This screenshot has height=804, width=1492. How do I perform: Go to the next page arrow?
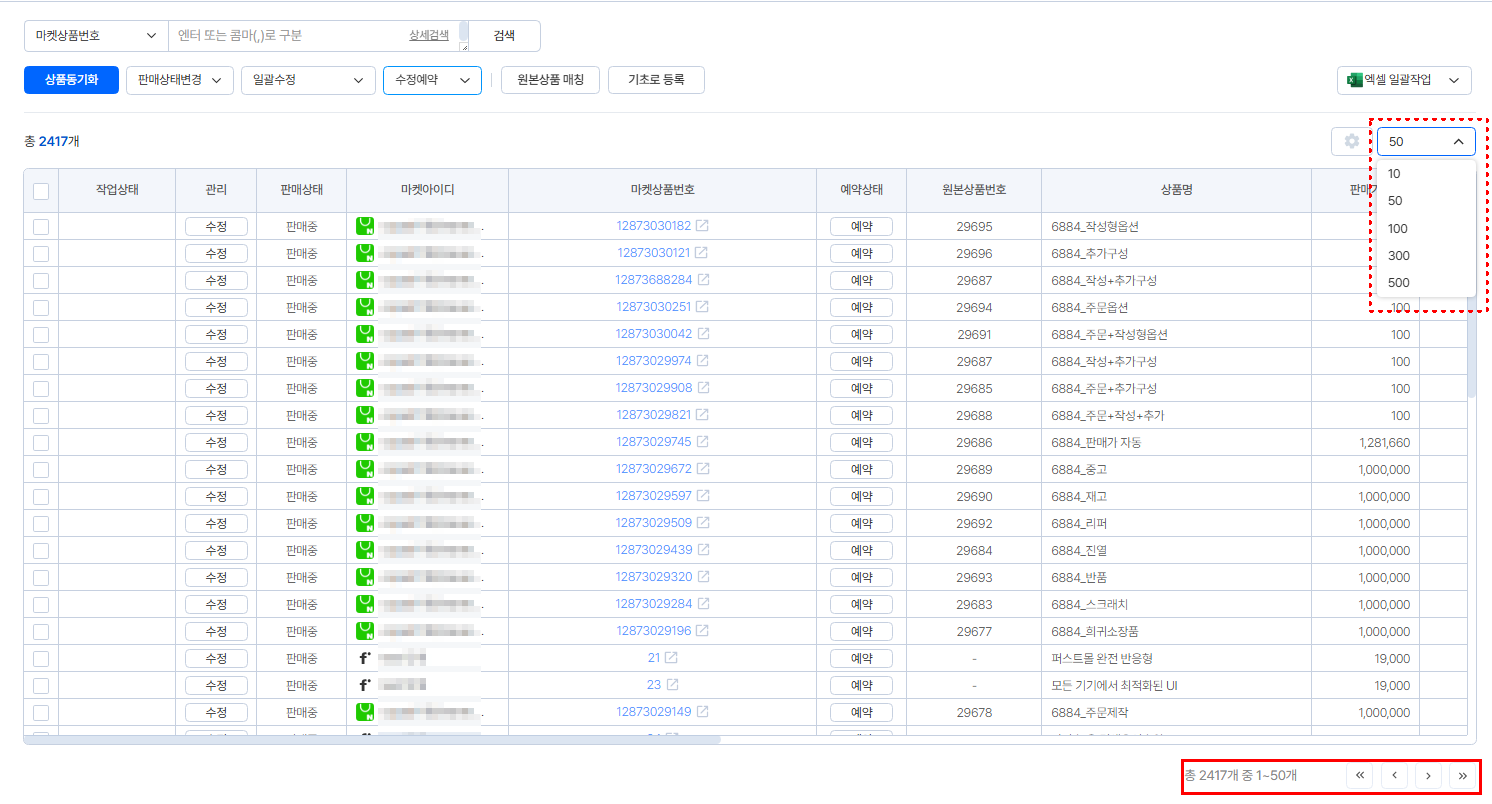pos(1429,775)
